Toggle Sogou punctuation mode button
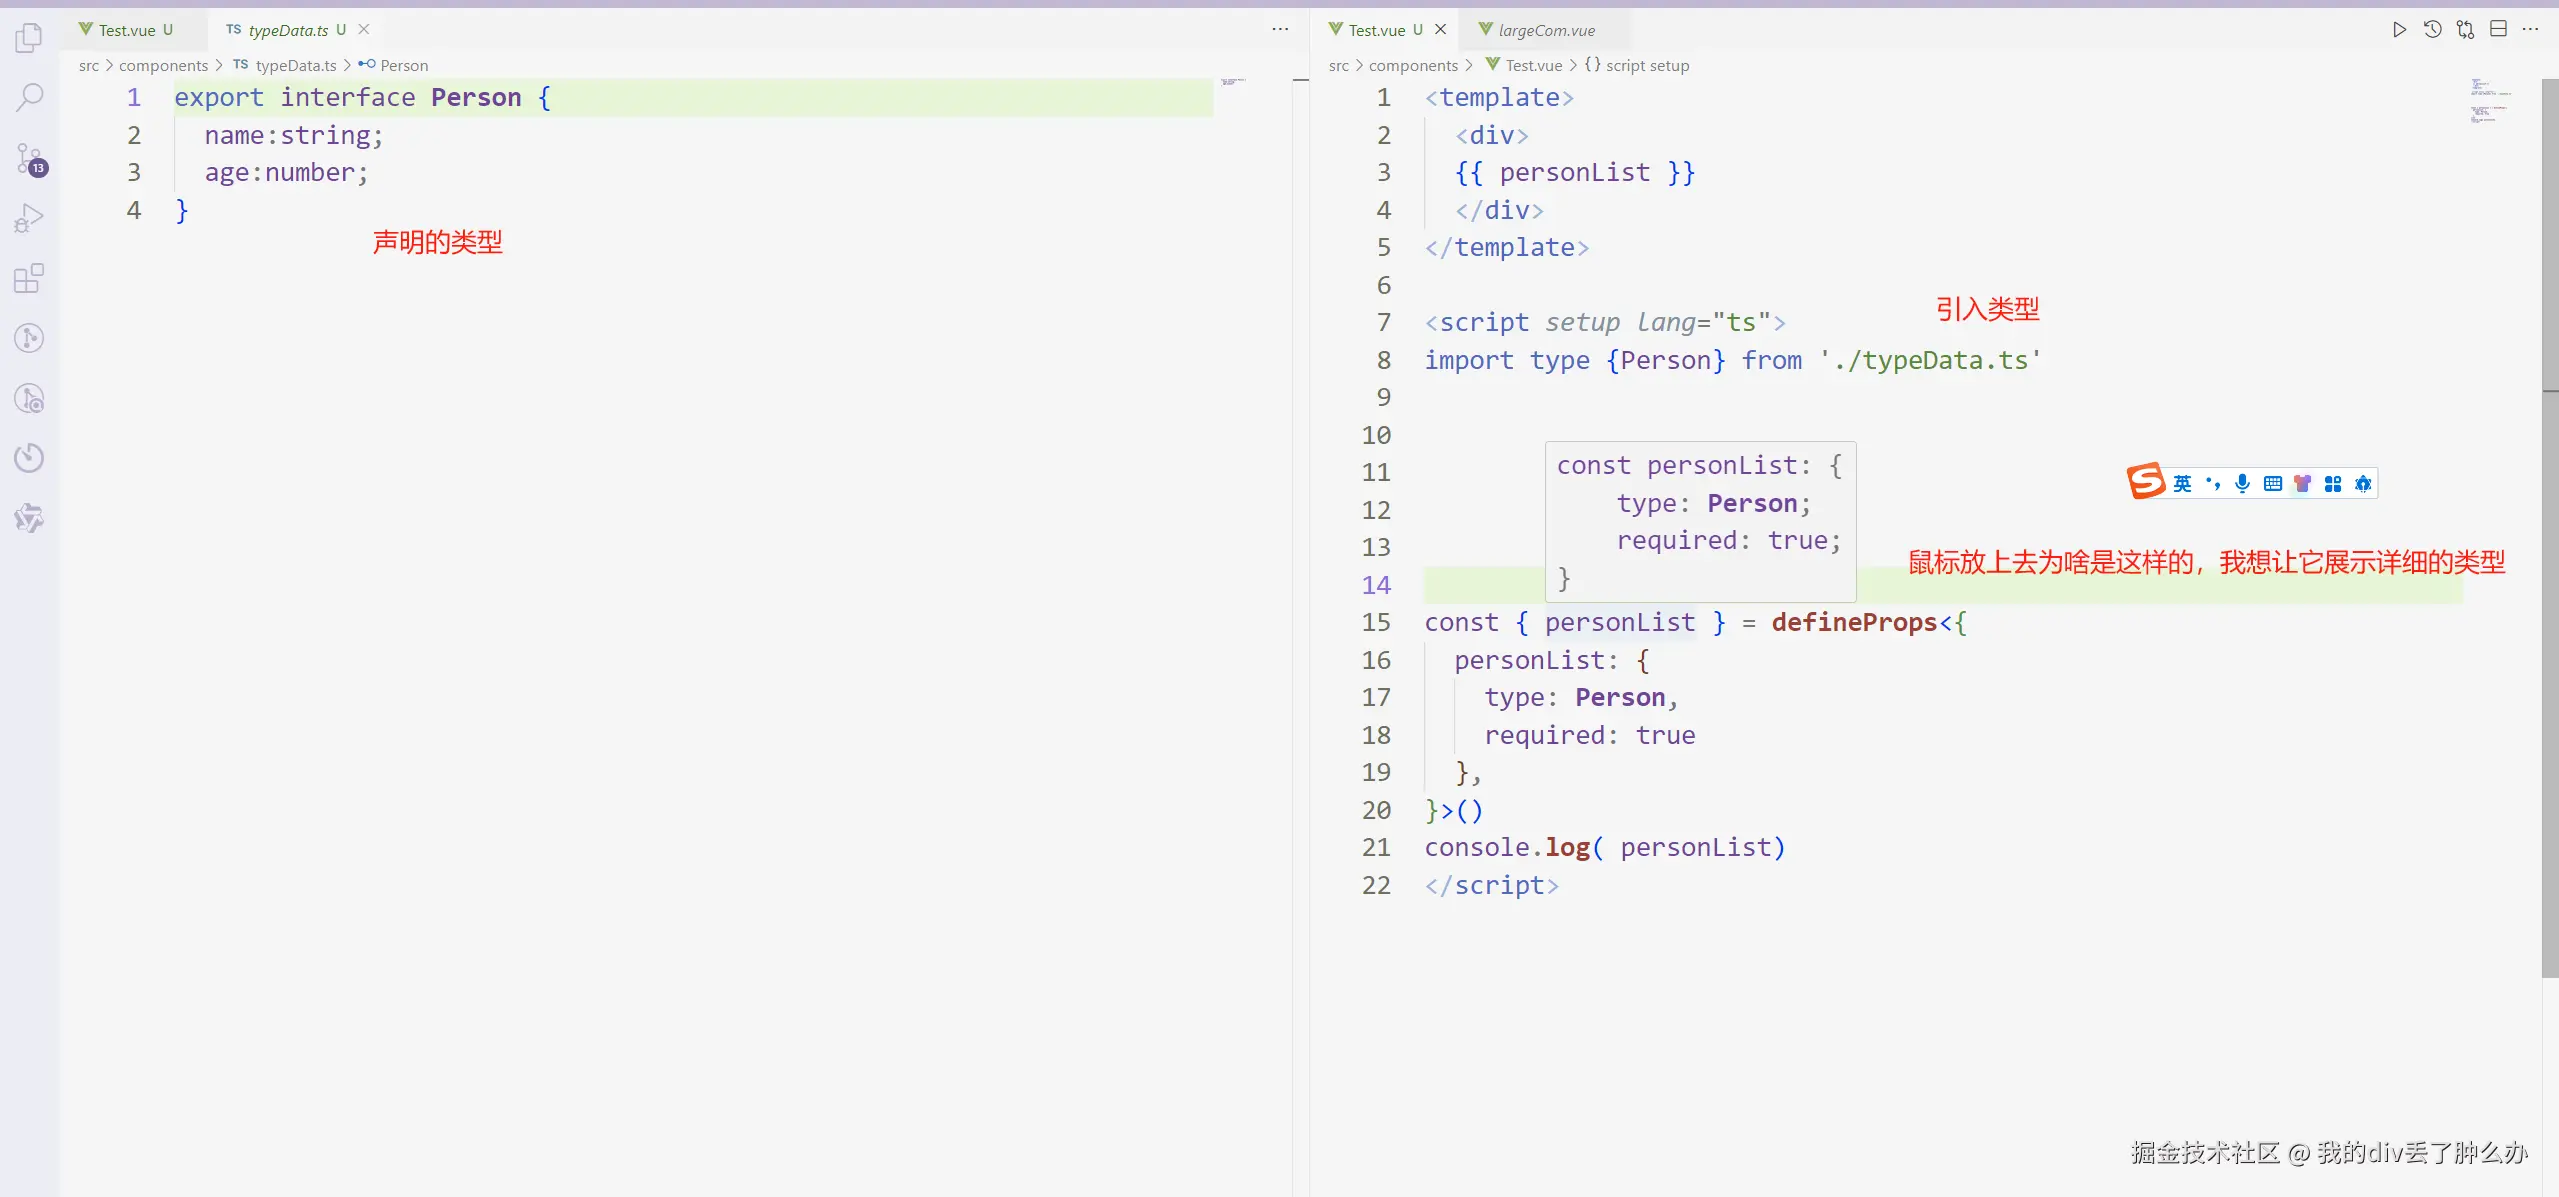The image size is (2559, 1197). coord(2213,484)
